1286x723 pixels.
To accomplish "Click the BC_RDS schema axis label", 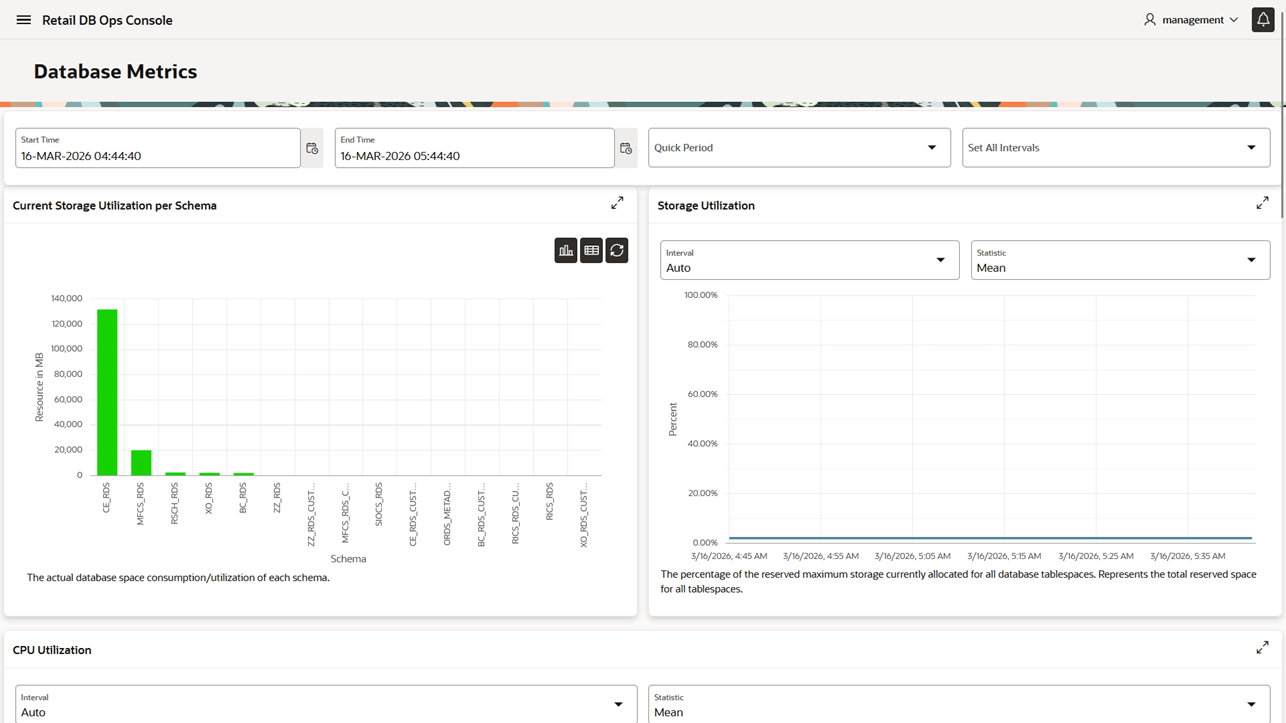I will (x=243, y=498).
